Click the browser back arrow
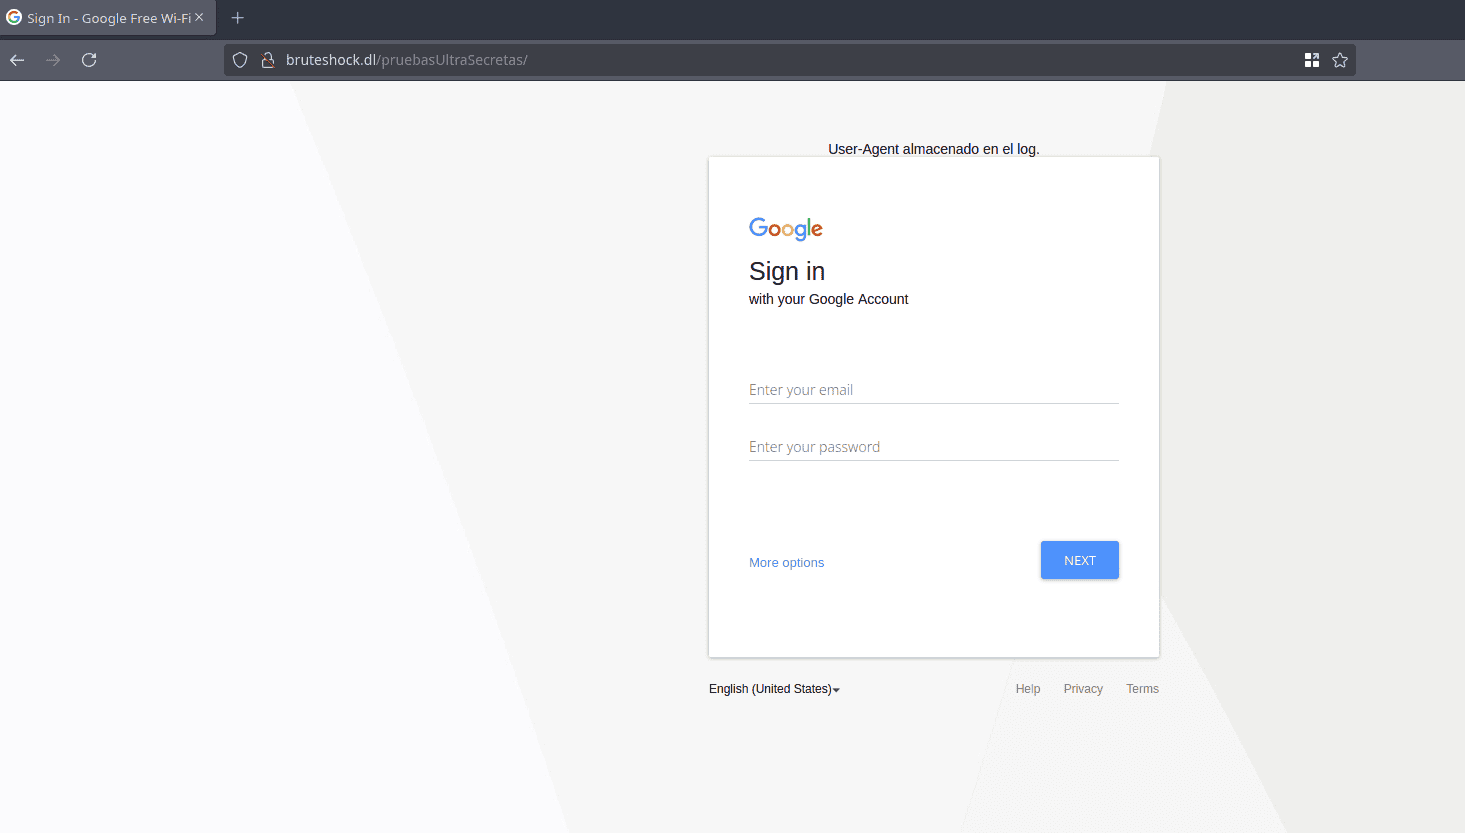This screenshot has height=833, width=1465. click(x=17, y=60)
